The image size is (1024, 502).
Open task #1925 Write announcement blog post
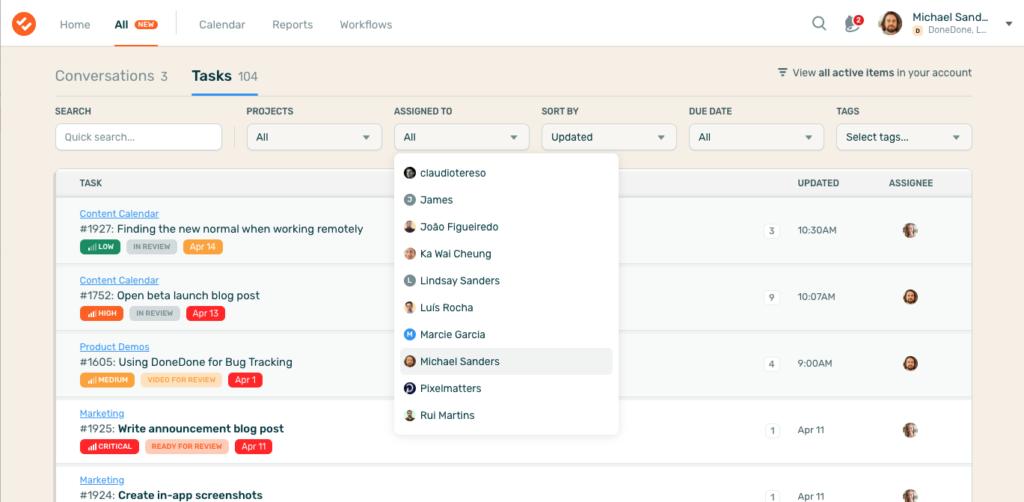tap(182, 429)
